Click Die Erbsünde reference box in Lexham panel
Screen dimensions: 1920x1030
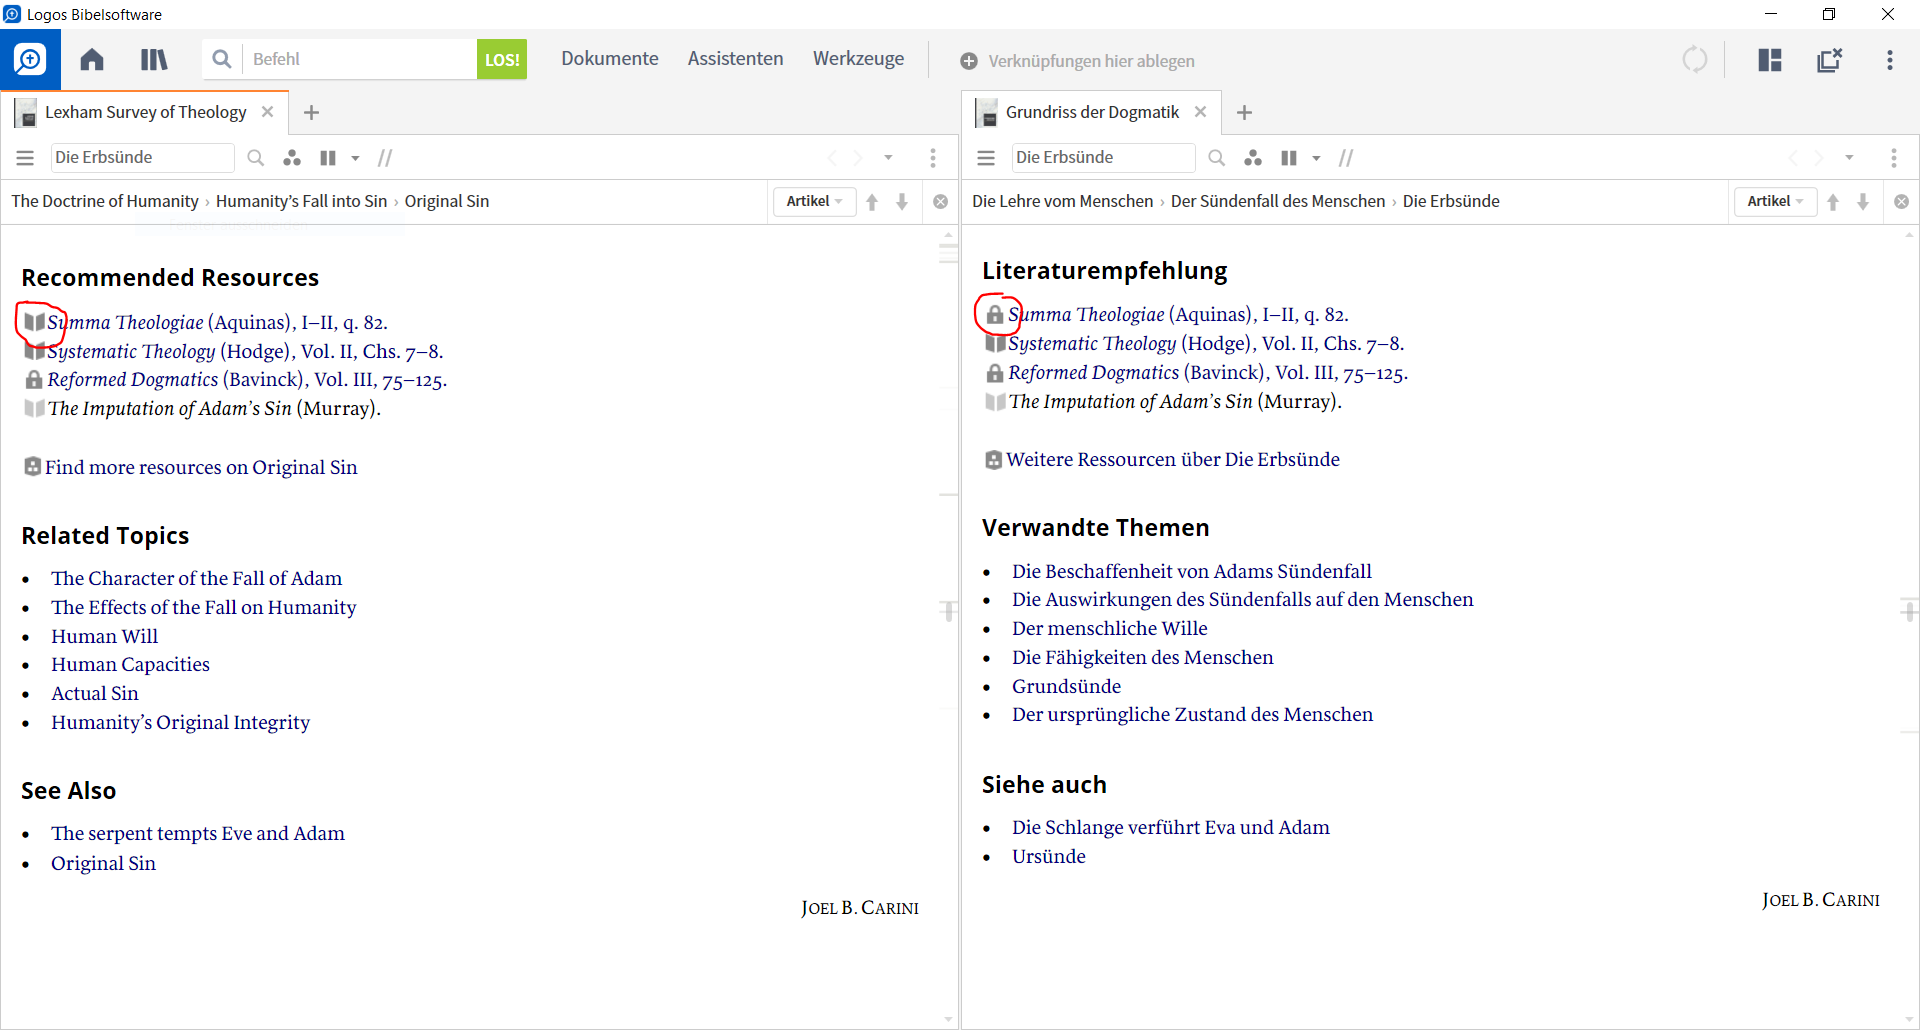click(x=142, y=158)
